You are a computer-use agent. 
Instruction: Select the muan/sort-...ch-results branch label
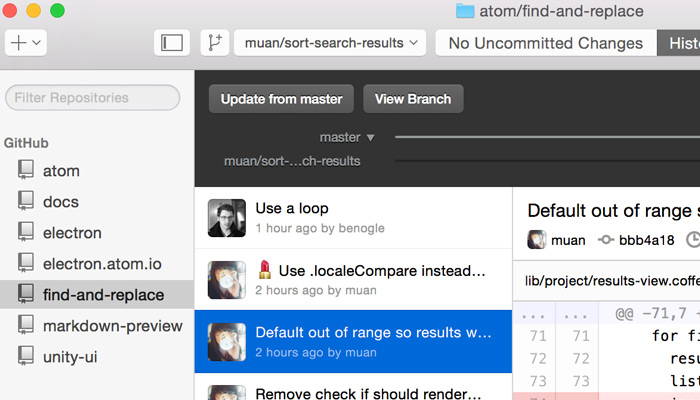pos(292,161)
